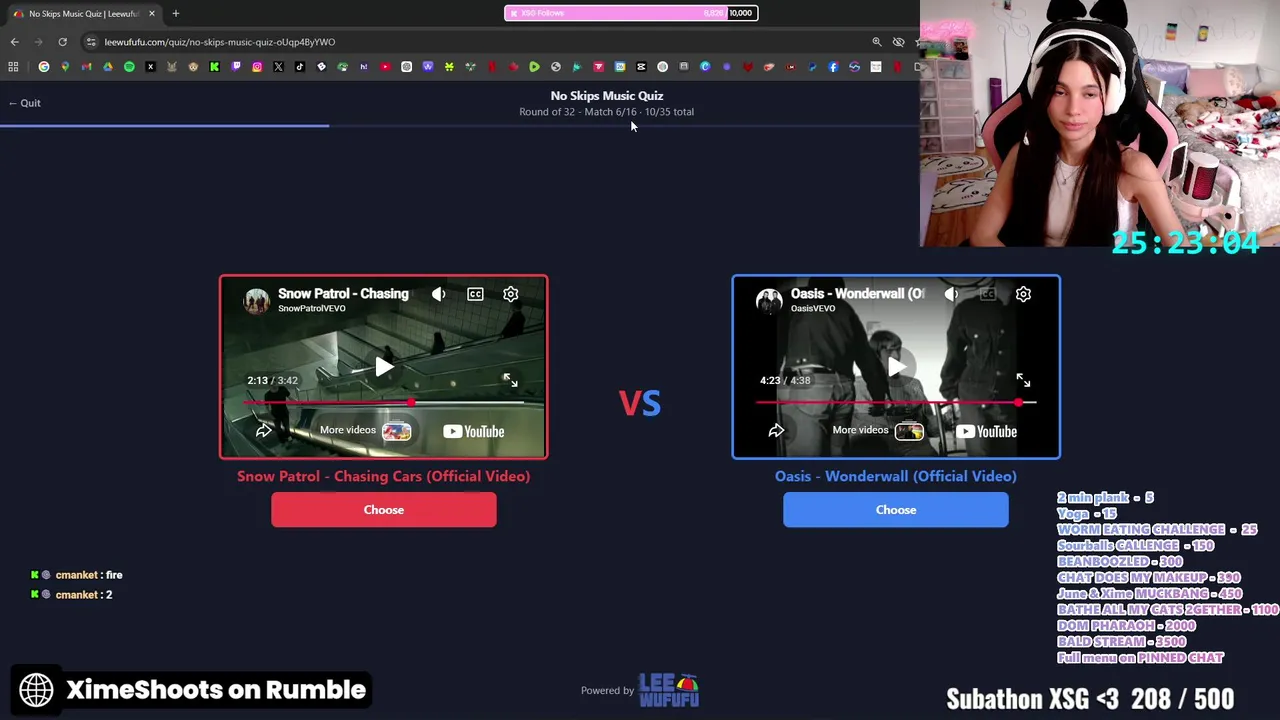Open the ChatGPT bookmark

click(407, 67)
